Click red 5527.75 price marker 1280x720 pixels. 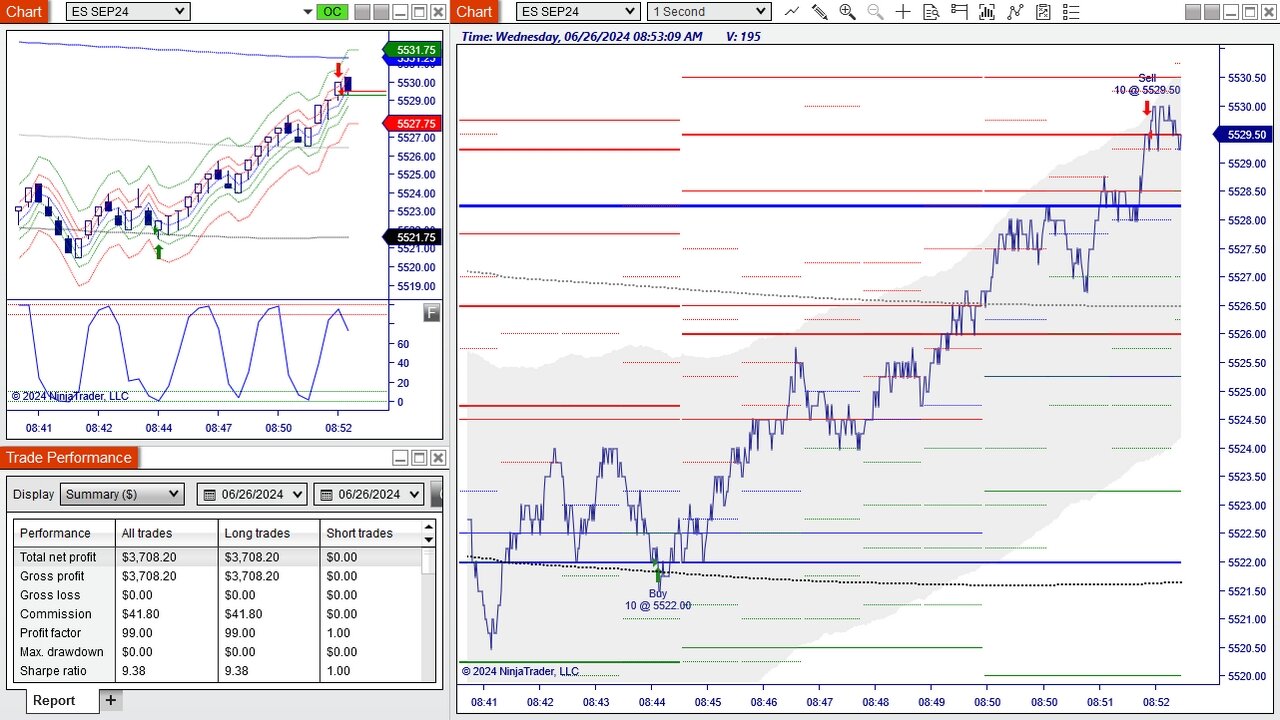coord(412,124)
